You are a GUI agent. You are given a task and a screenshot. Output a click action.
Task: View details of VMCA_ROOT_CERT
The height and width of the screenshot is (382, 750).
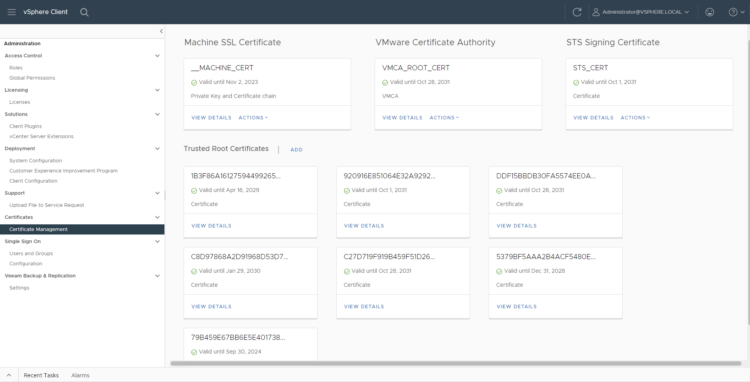click(402, 118)
